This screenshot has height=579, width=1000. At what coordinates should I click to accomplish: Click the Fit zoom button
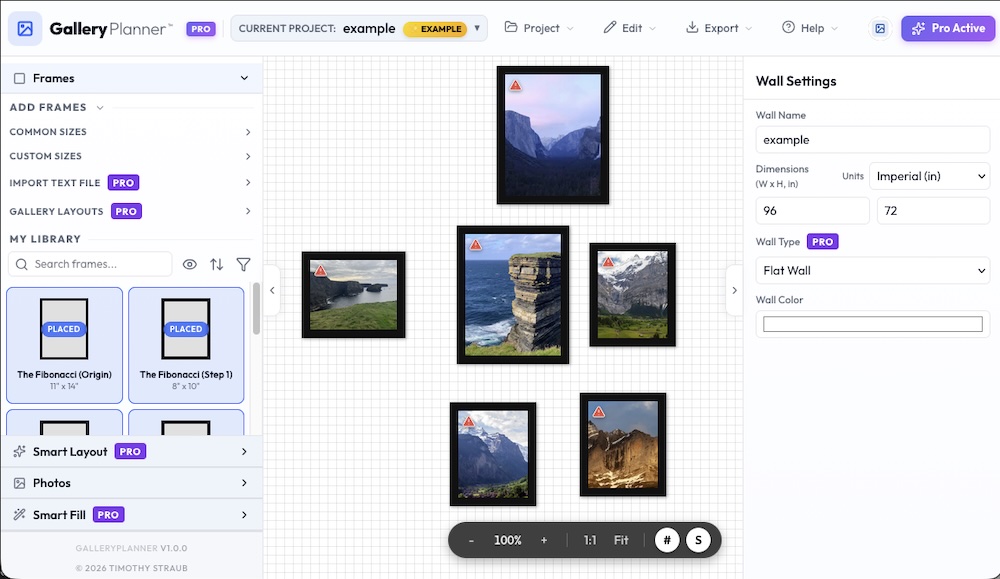click(621, 539)
